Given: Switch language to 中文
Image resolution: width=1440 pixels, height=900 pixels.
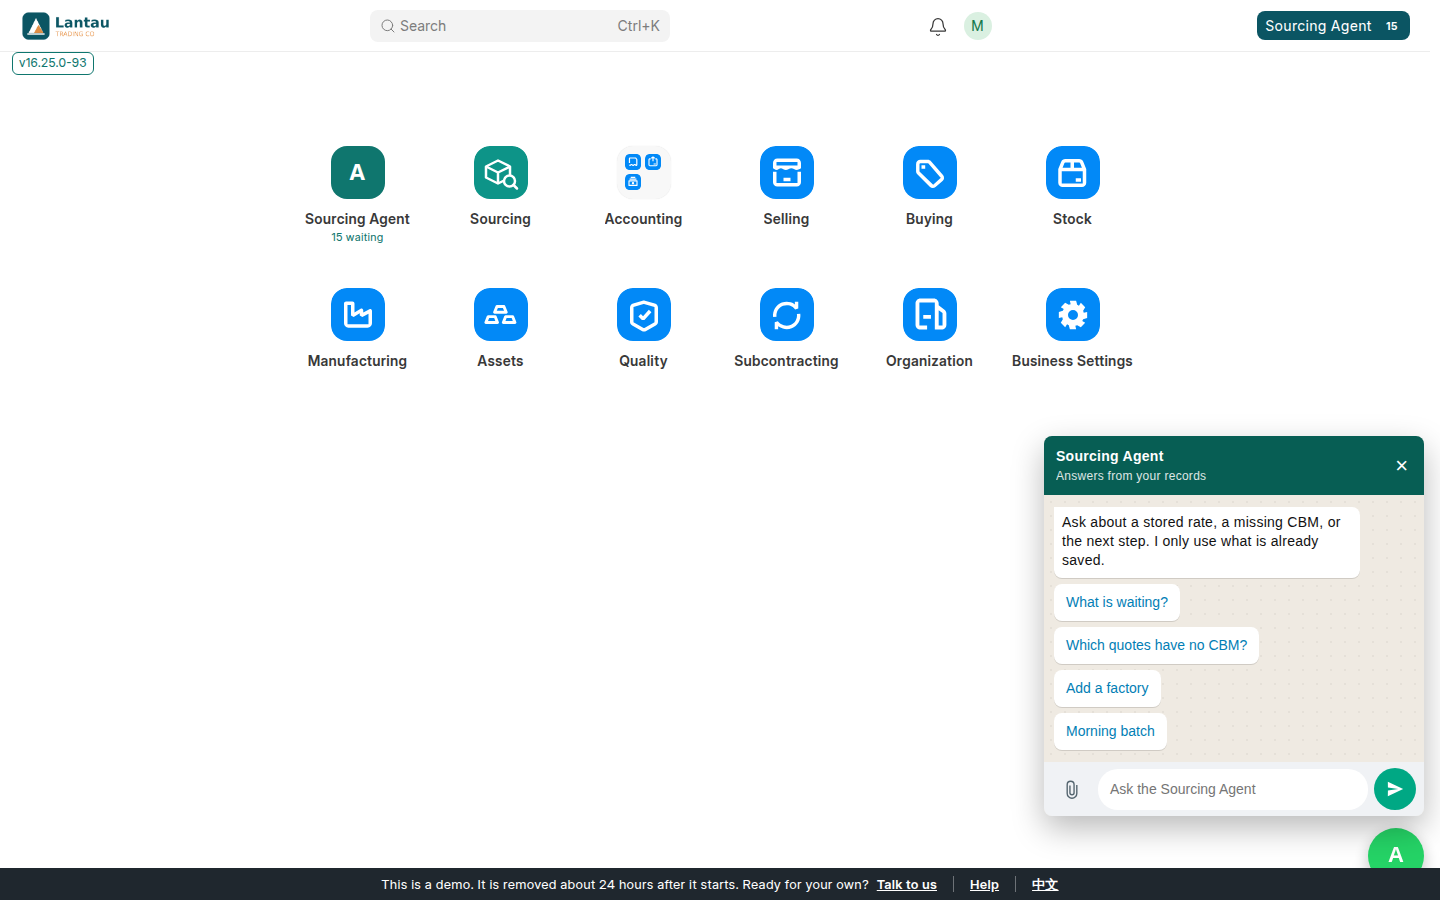Looking at the screenshot, I should (1045, 885).
